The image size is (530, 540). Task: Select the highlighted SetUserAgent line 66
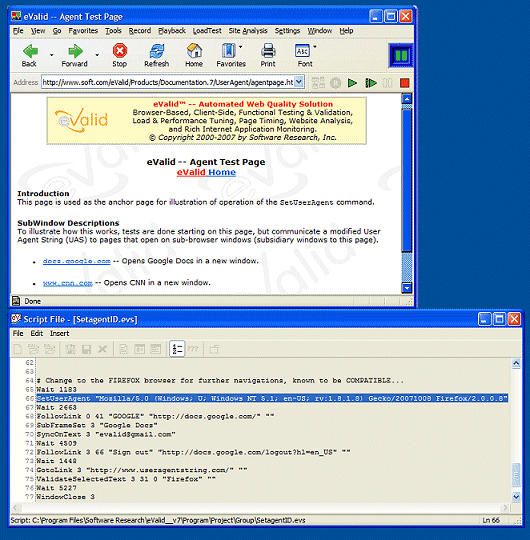pos(272,398)
